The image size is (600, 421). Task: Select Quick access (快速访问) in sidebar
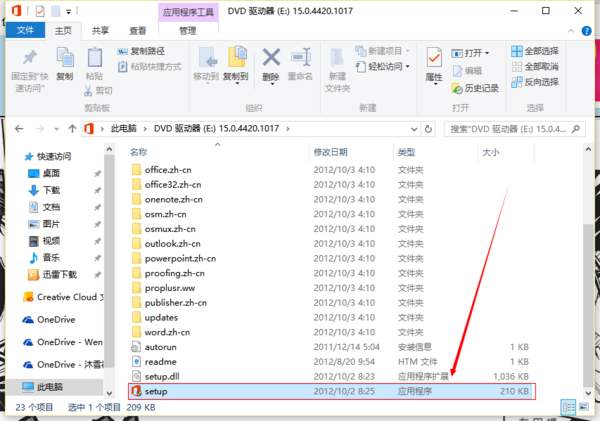48,157
